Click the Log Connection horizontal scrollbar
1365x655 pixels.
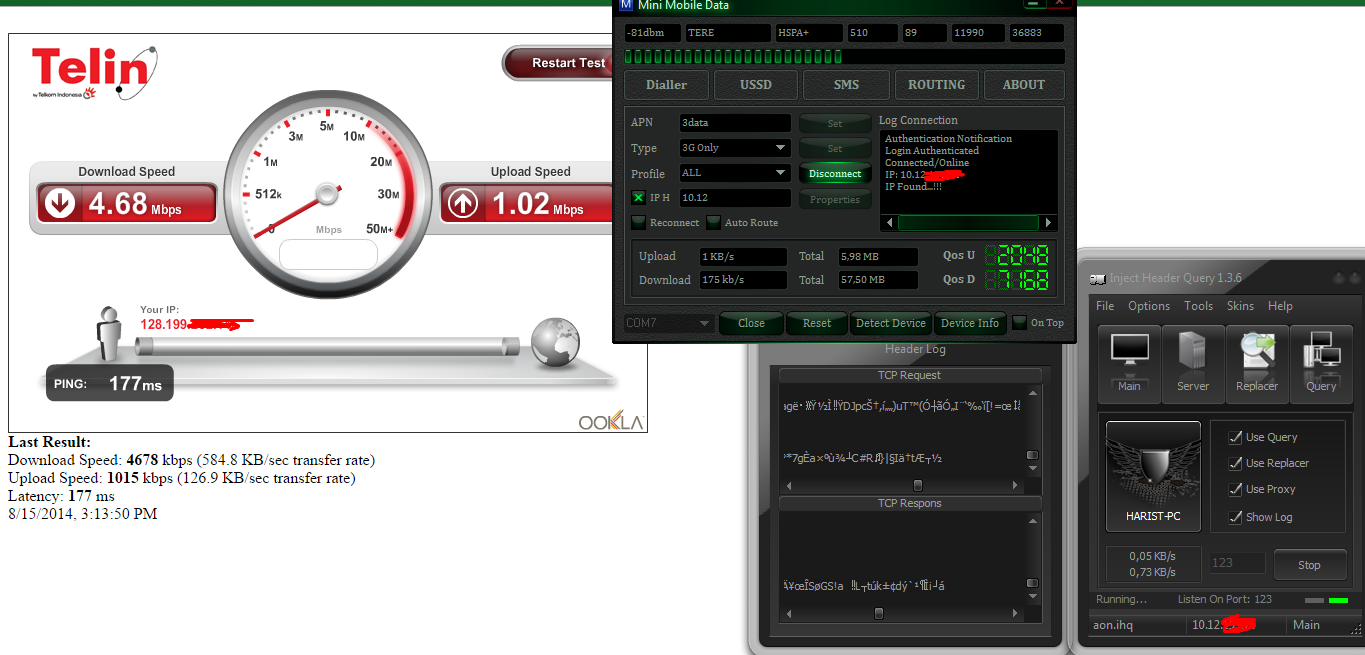pos(968,223)
